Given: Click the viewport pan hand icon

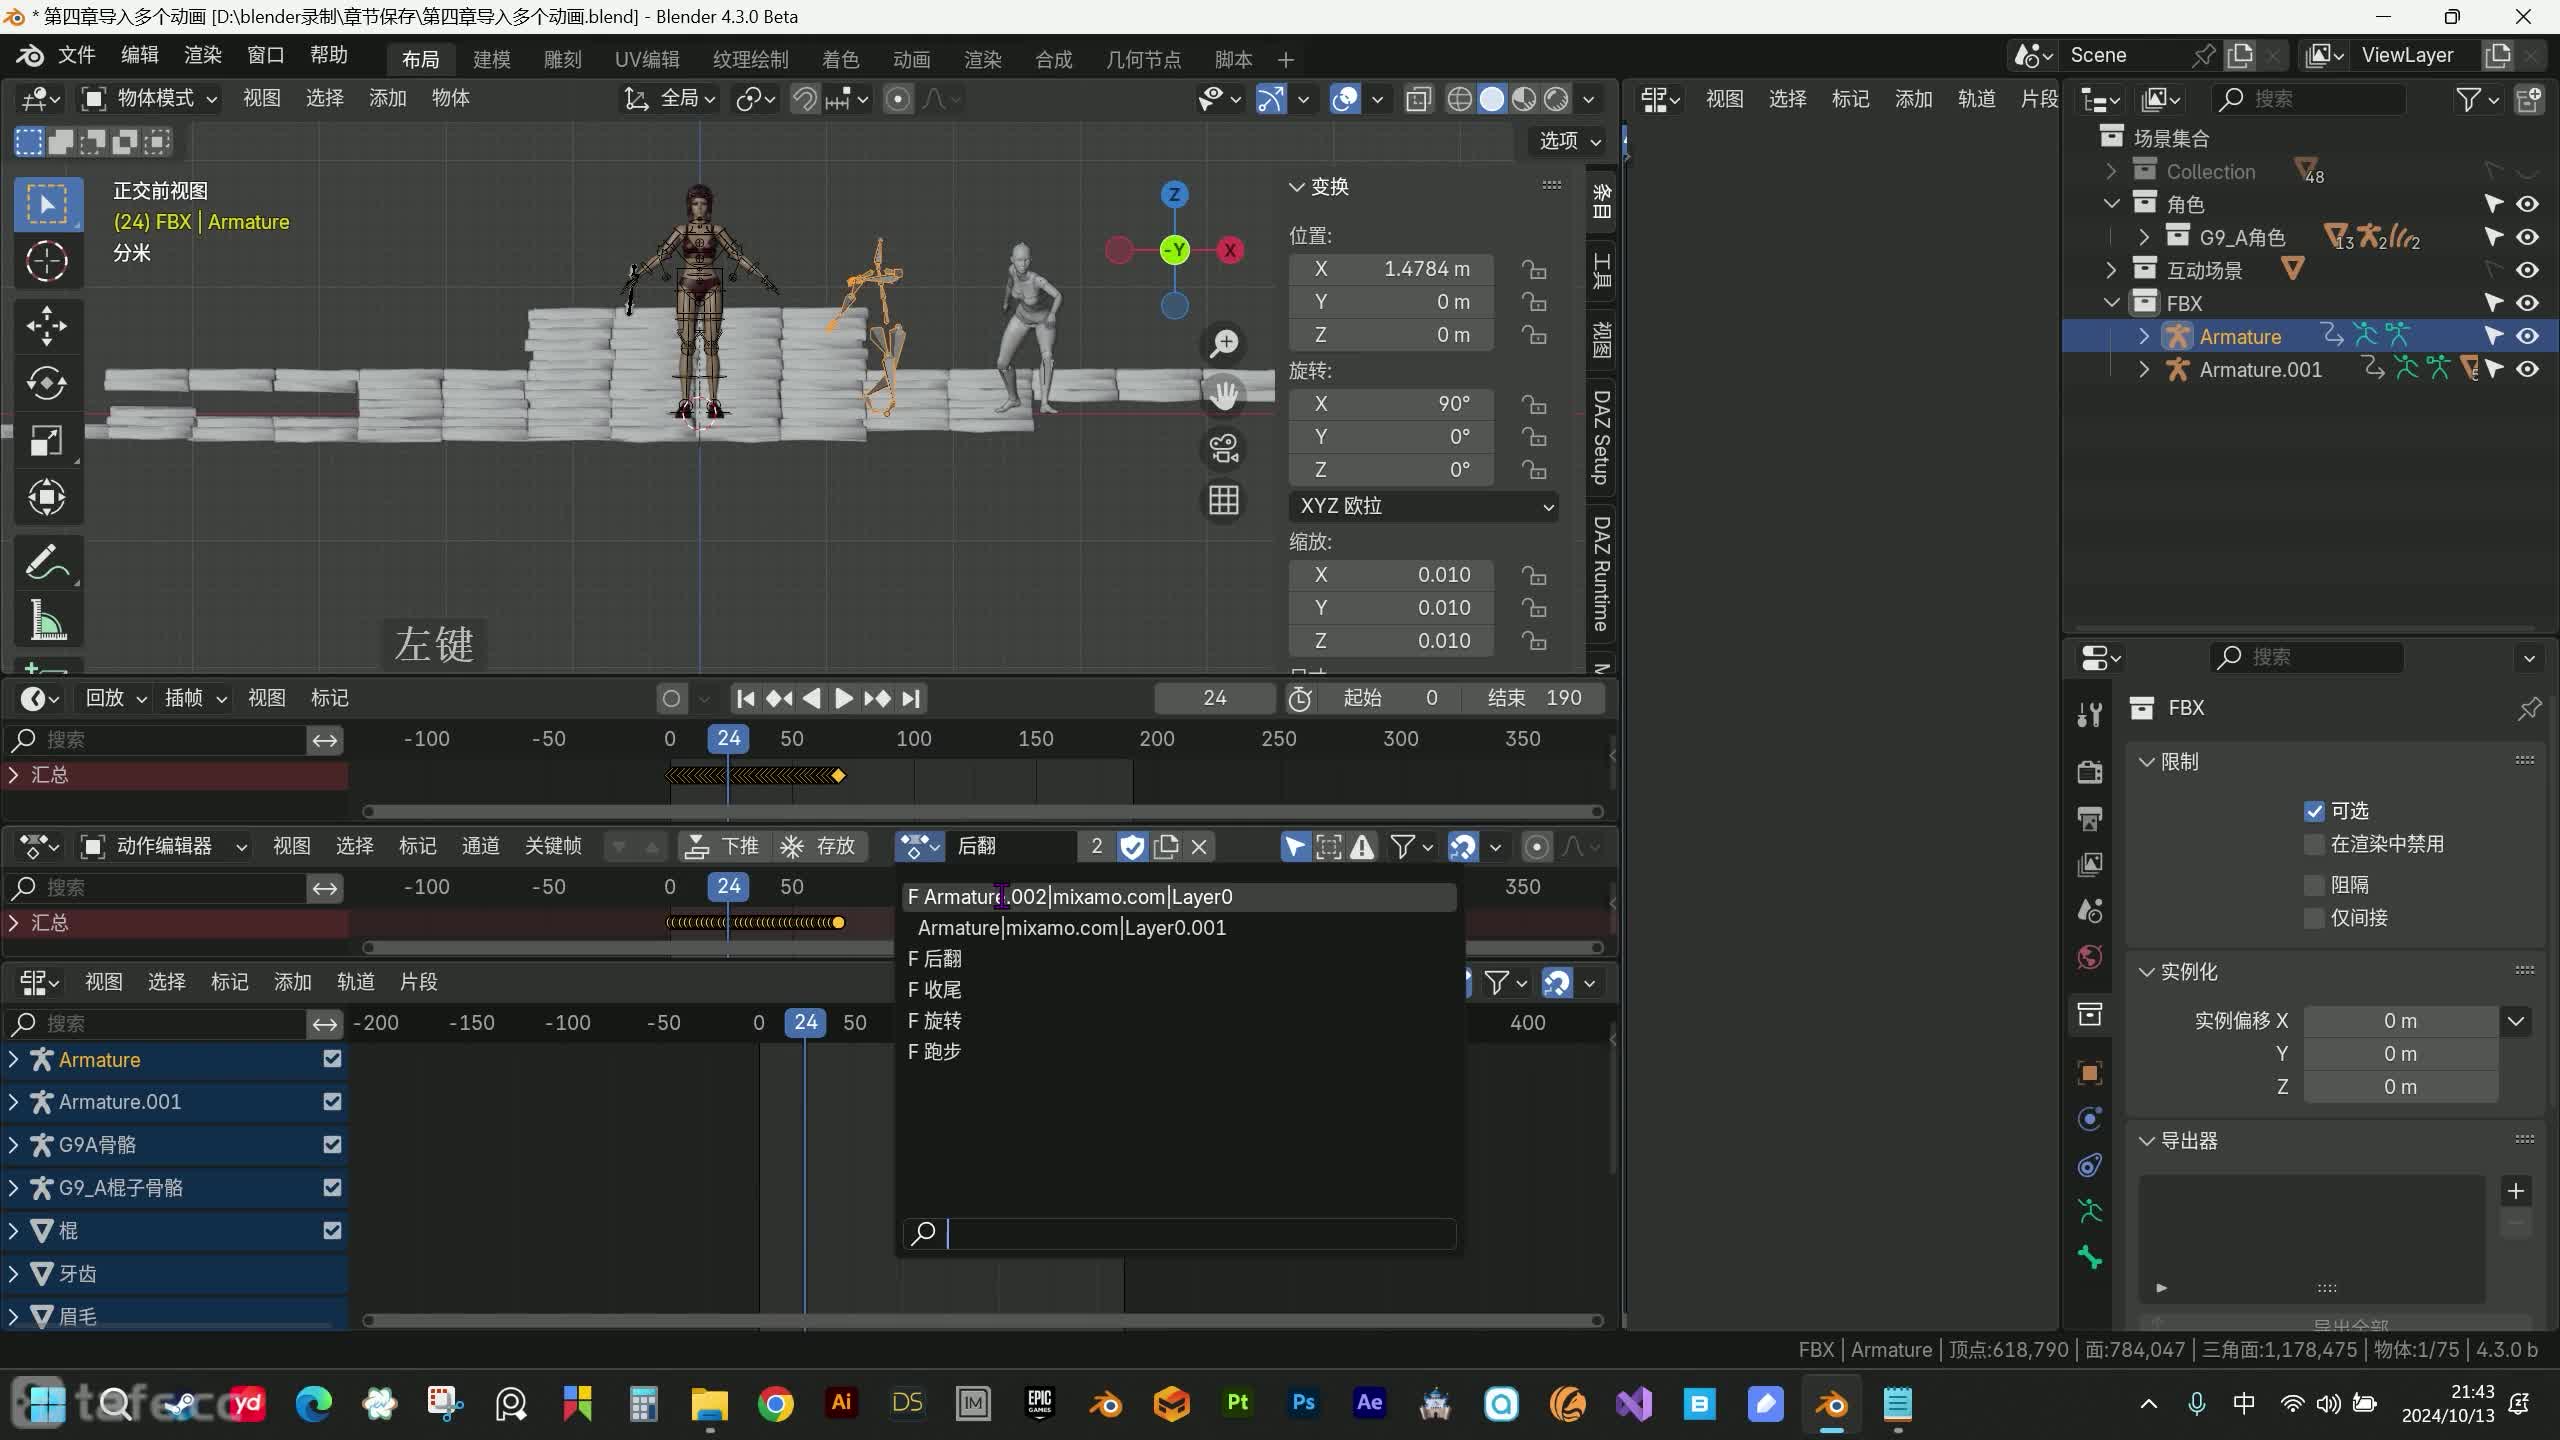Looking at the screenshot, I should point(1224,395).
